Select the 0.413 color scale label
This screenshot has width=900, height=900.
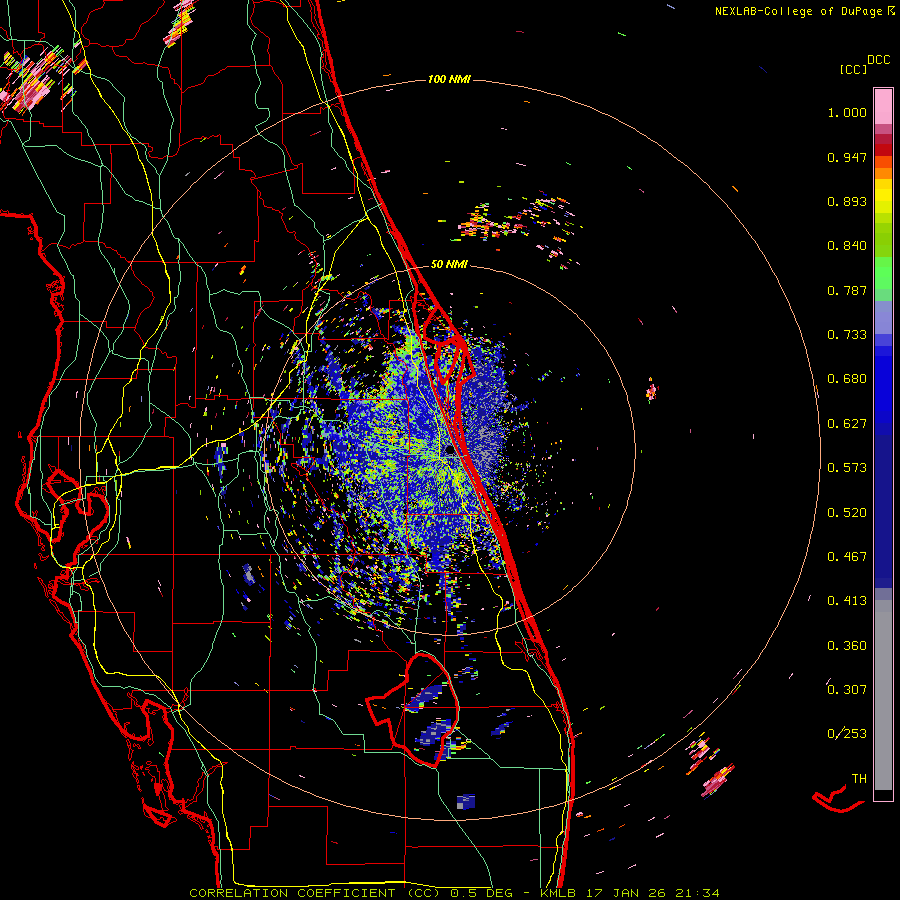pos(847,601)
